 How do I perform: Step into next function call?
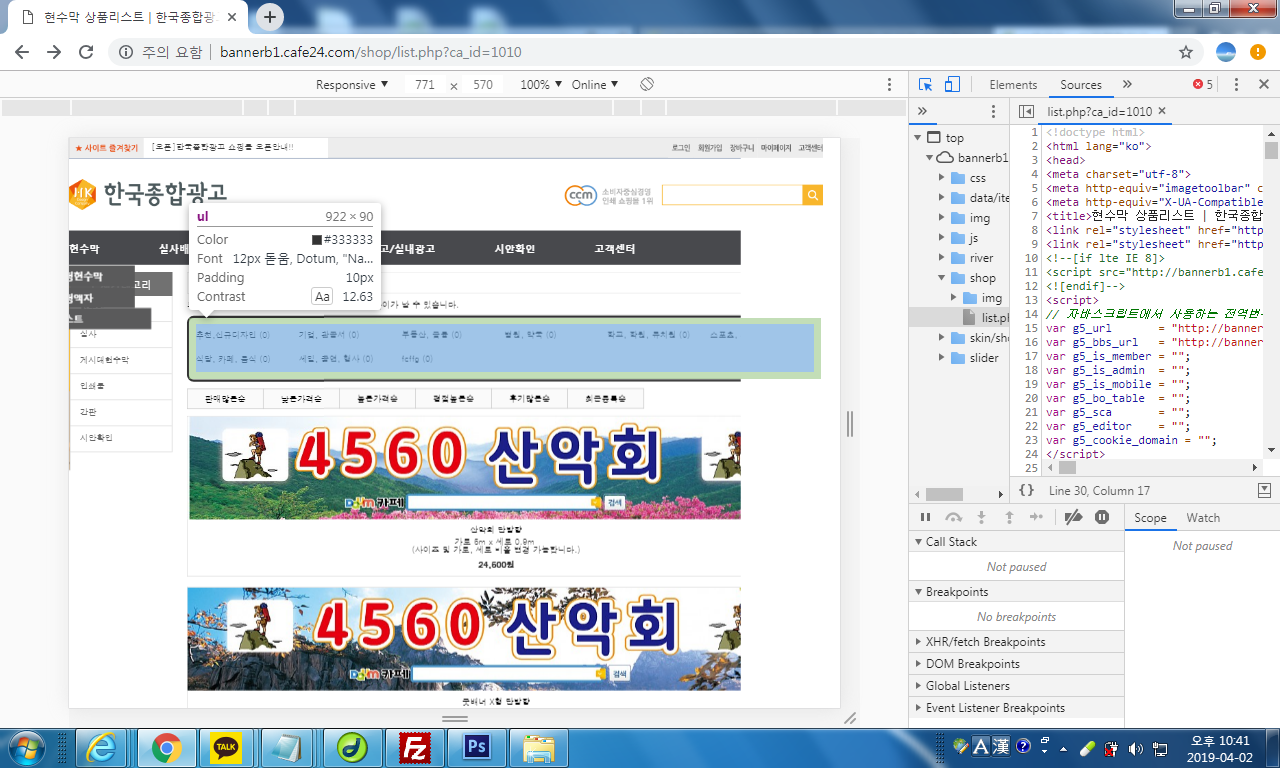pos(981,517)
